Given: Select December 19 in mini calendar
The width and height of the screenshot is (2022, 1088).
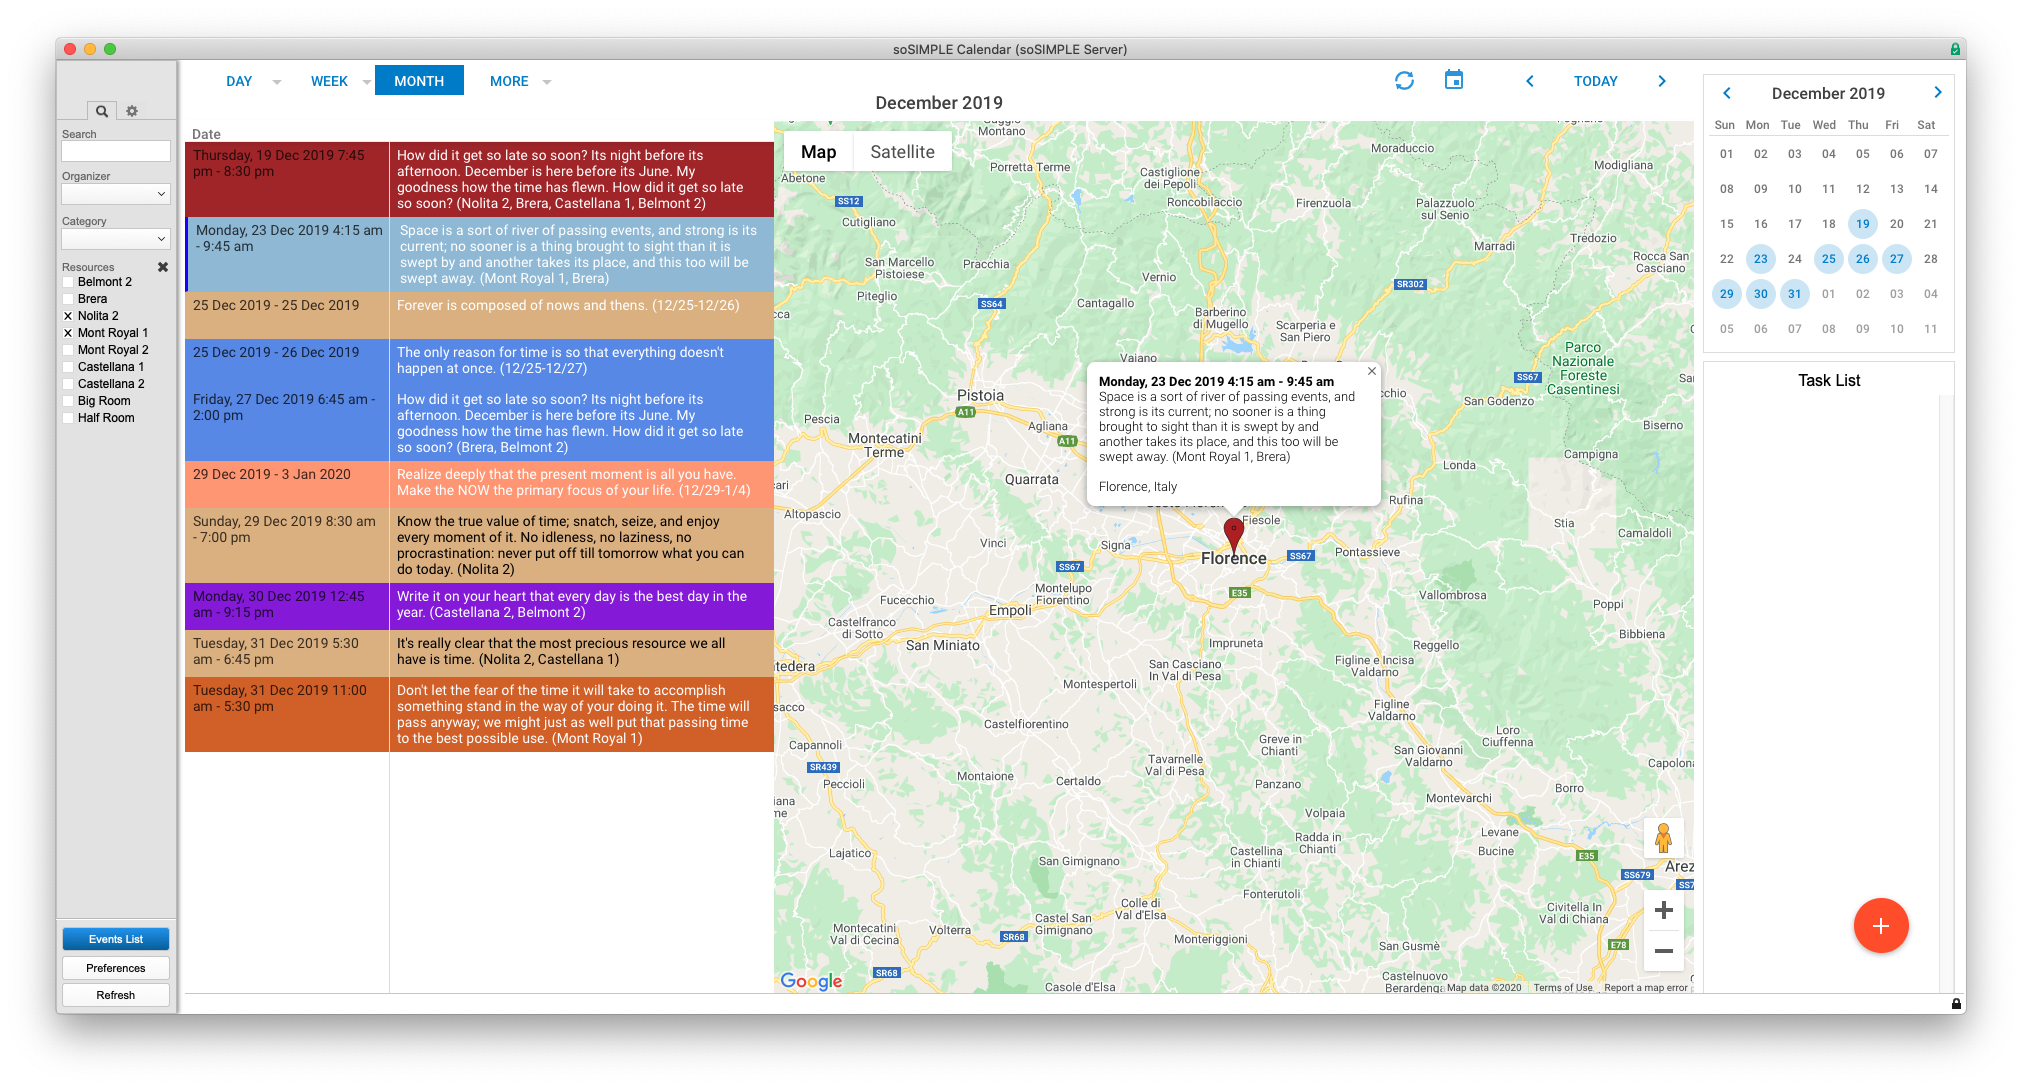Looking at the screenshot, I should coord(1862,224).
